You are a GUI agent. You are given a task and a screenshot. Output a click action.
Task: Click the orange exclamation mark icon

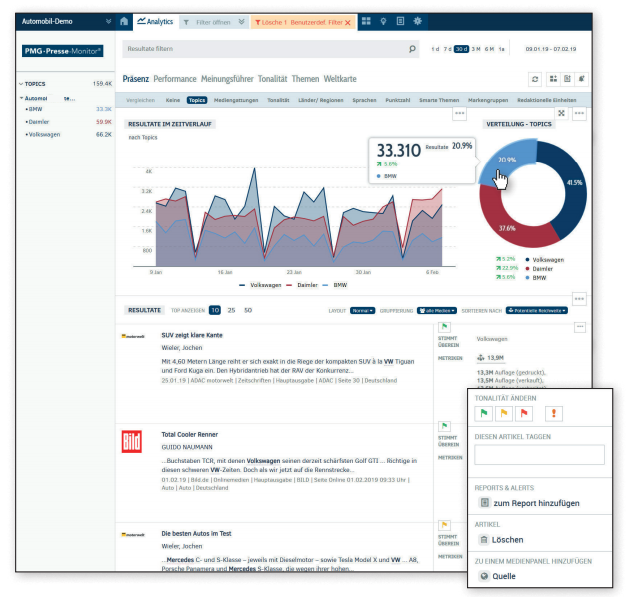pos(554,413)
